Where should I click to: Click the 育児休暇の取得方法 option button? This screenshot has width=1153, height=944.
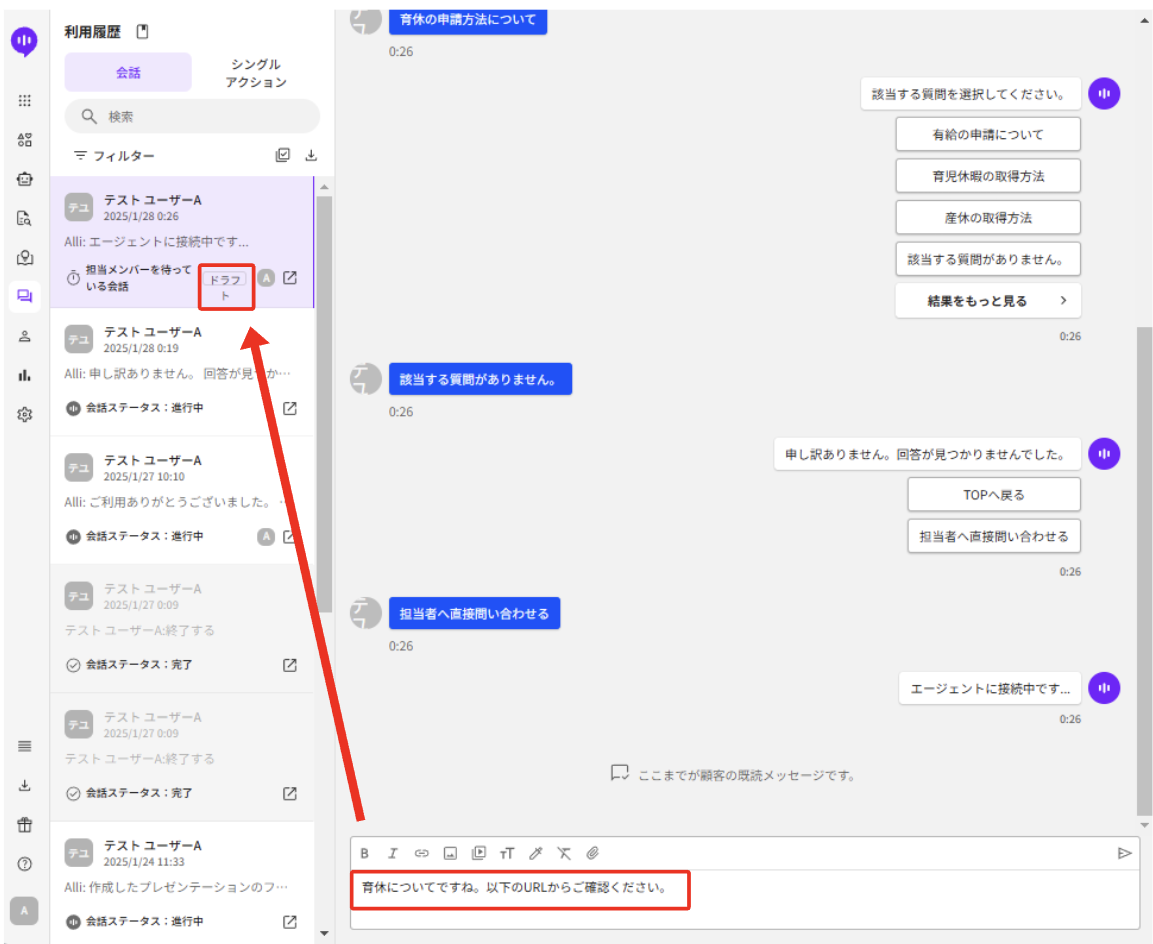pos(987,176)
